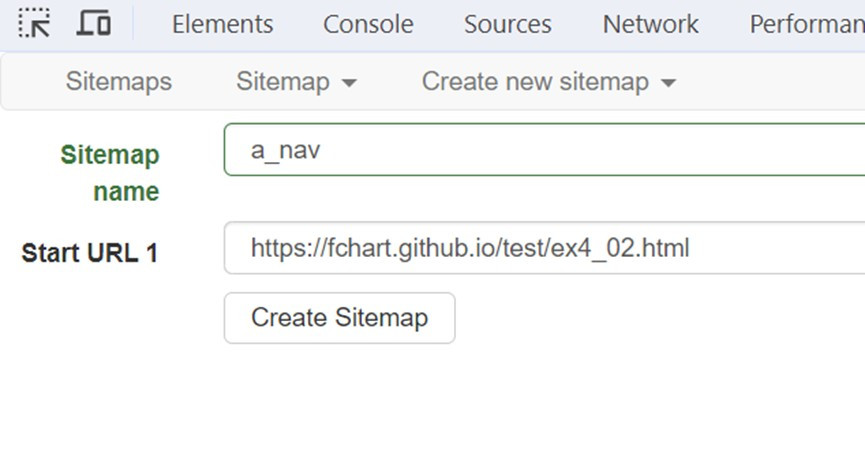Switch to the Elements tab
This screenshot has height=460, width=865.
coord(222,24)
